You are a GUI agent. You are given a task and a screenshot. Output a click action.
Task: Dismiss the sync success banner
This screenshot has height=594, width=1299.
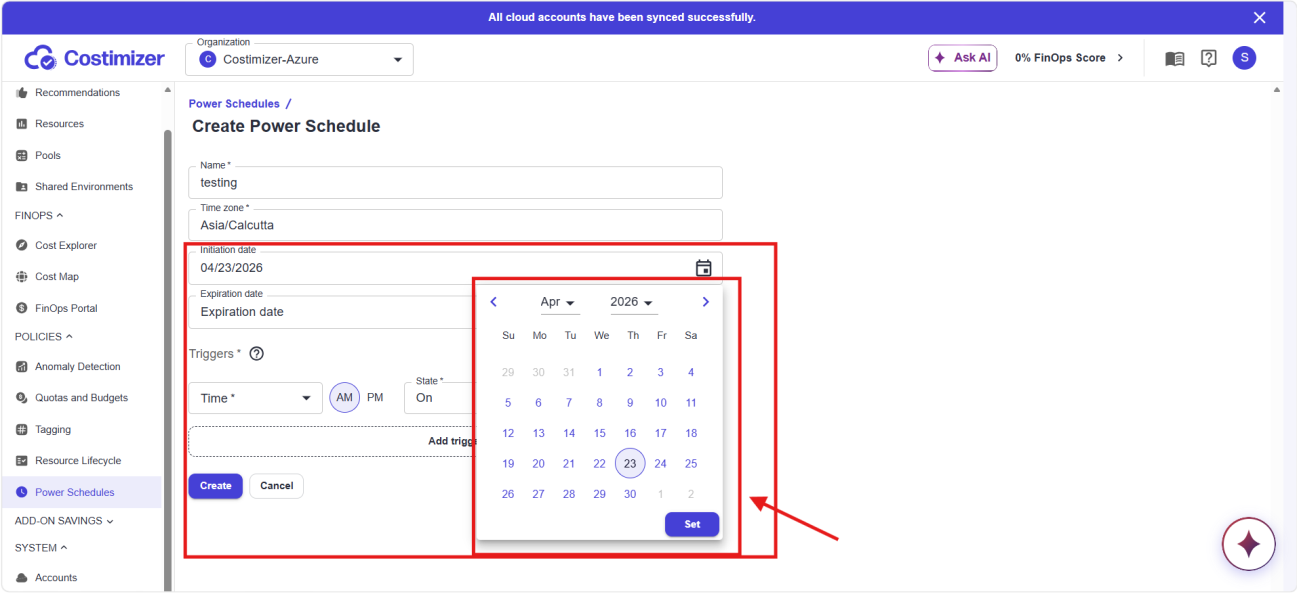1260,18
